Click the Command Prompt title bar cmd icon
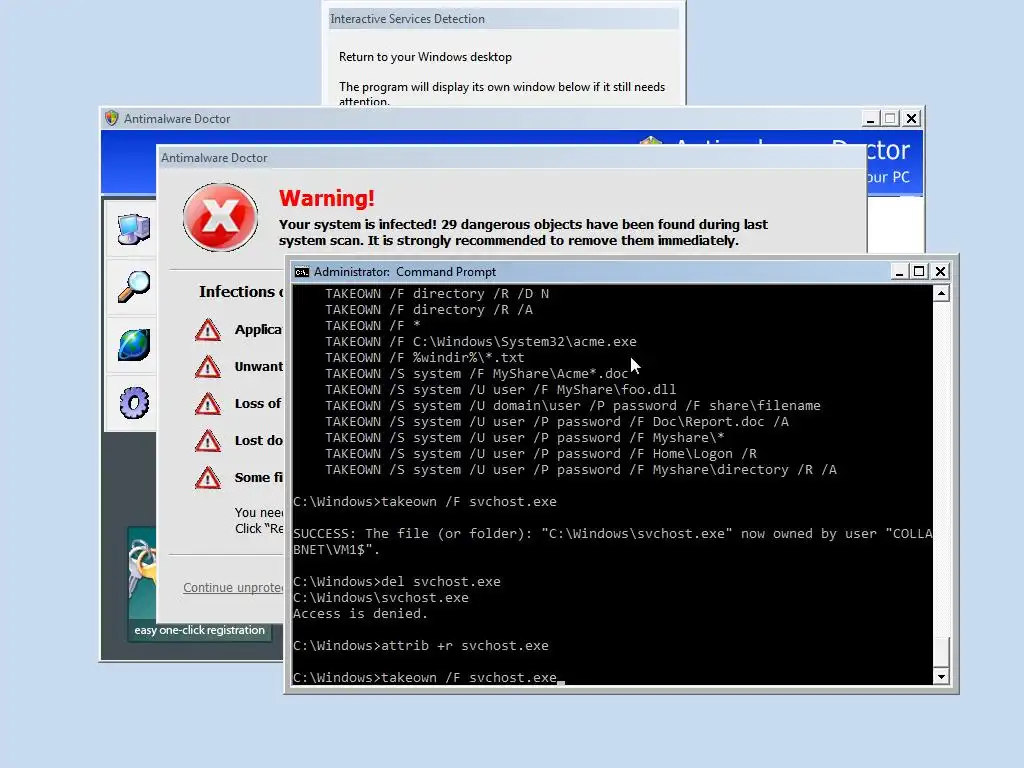The width and height of the screenshot is (1024, 768). 301,272
